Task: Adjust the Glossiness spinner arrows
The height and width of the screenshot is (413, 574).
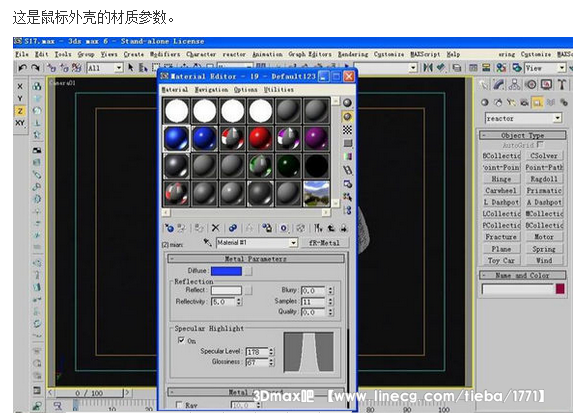Action: tap(271, 362)
